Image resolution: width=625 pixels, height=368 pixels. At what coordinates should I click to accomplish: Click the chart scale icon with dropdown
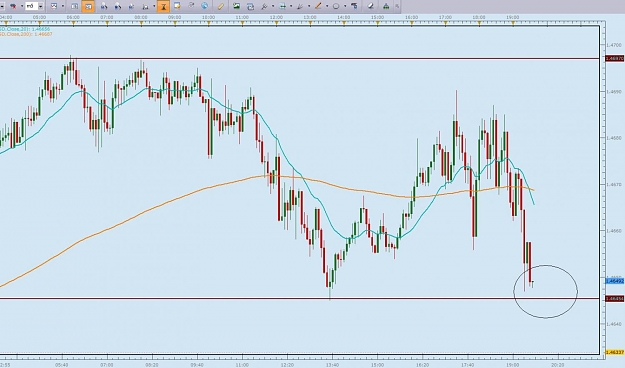pos(145,7)
